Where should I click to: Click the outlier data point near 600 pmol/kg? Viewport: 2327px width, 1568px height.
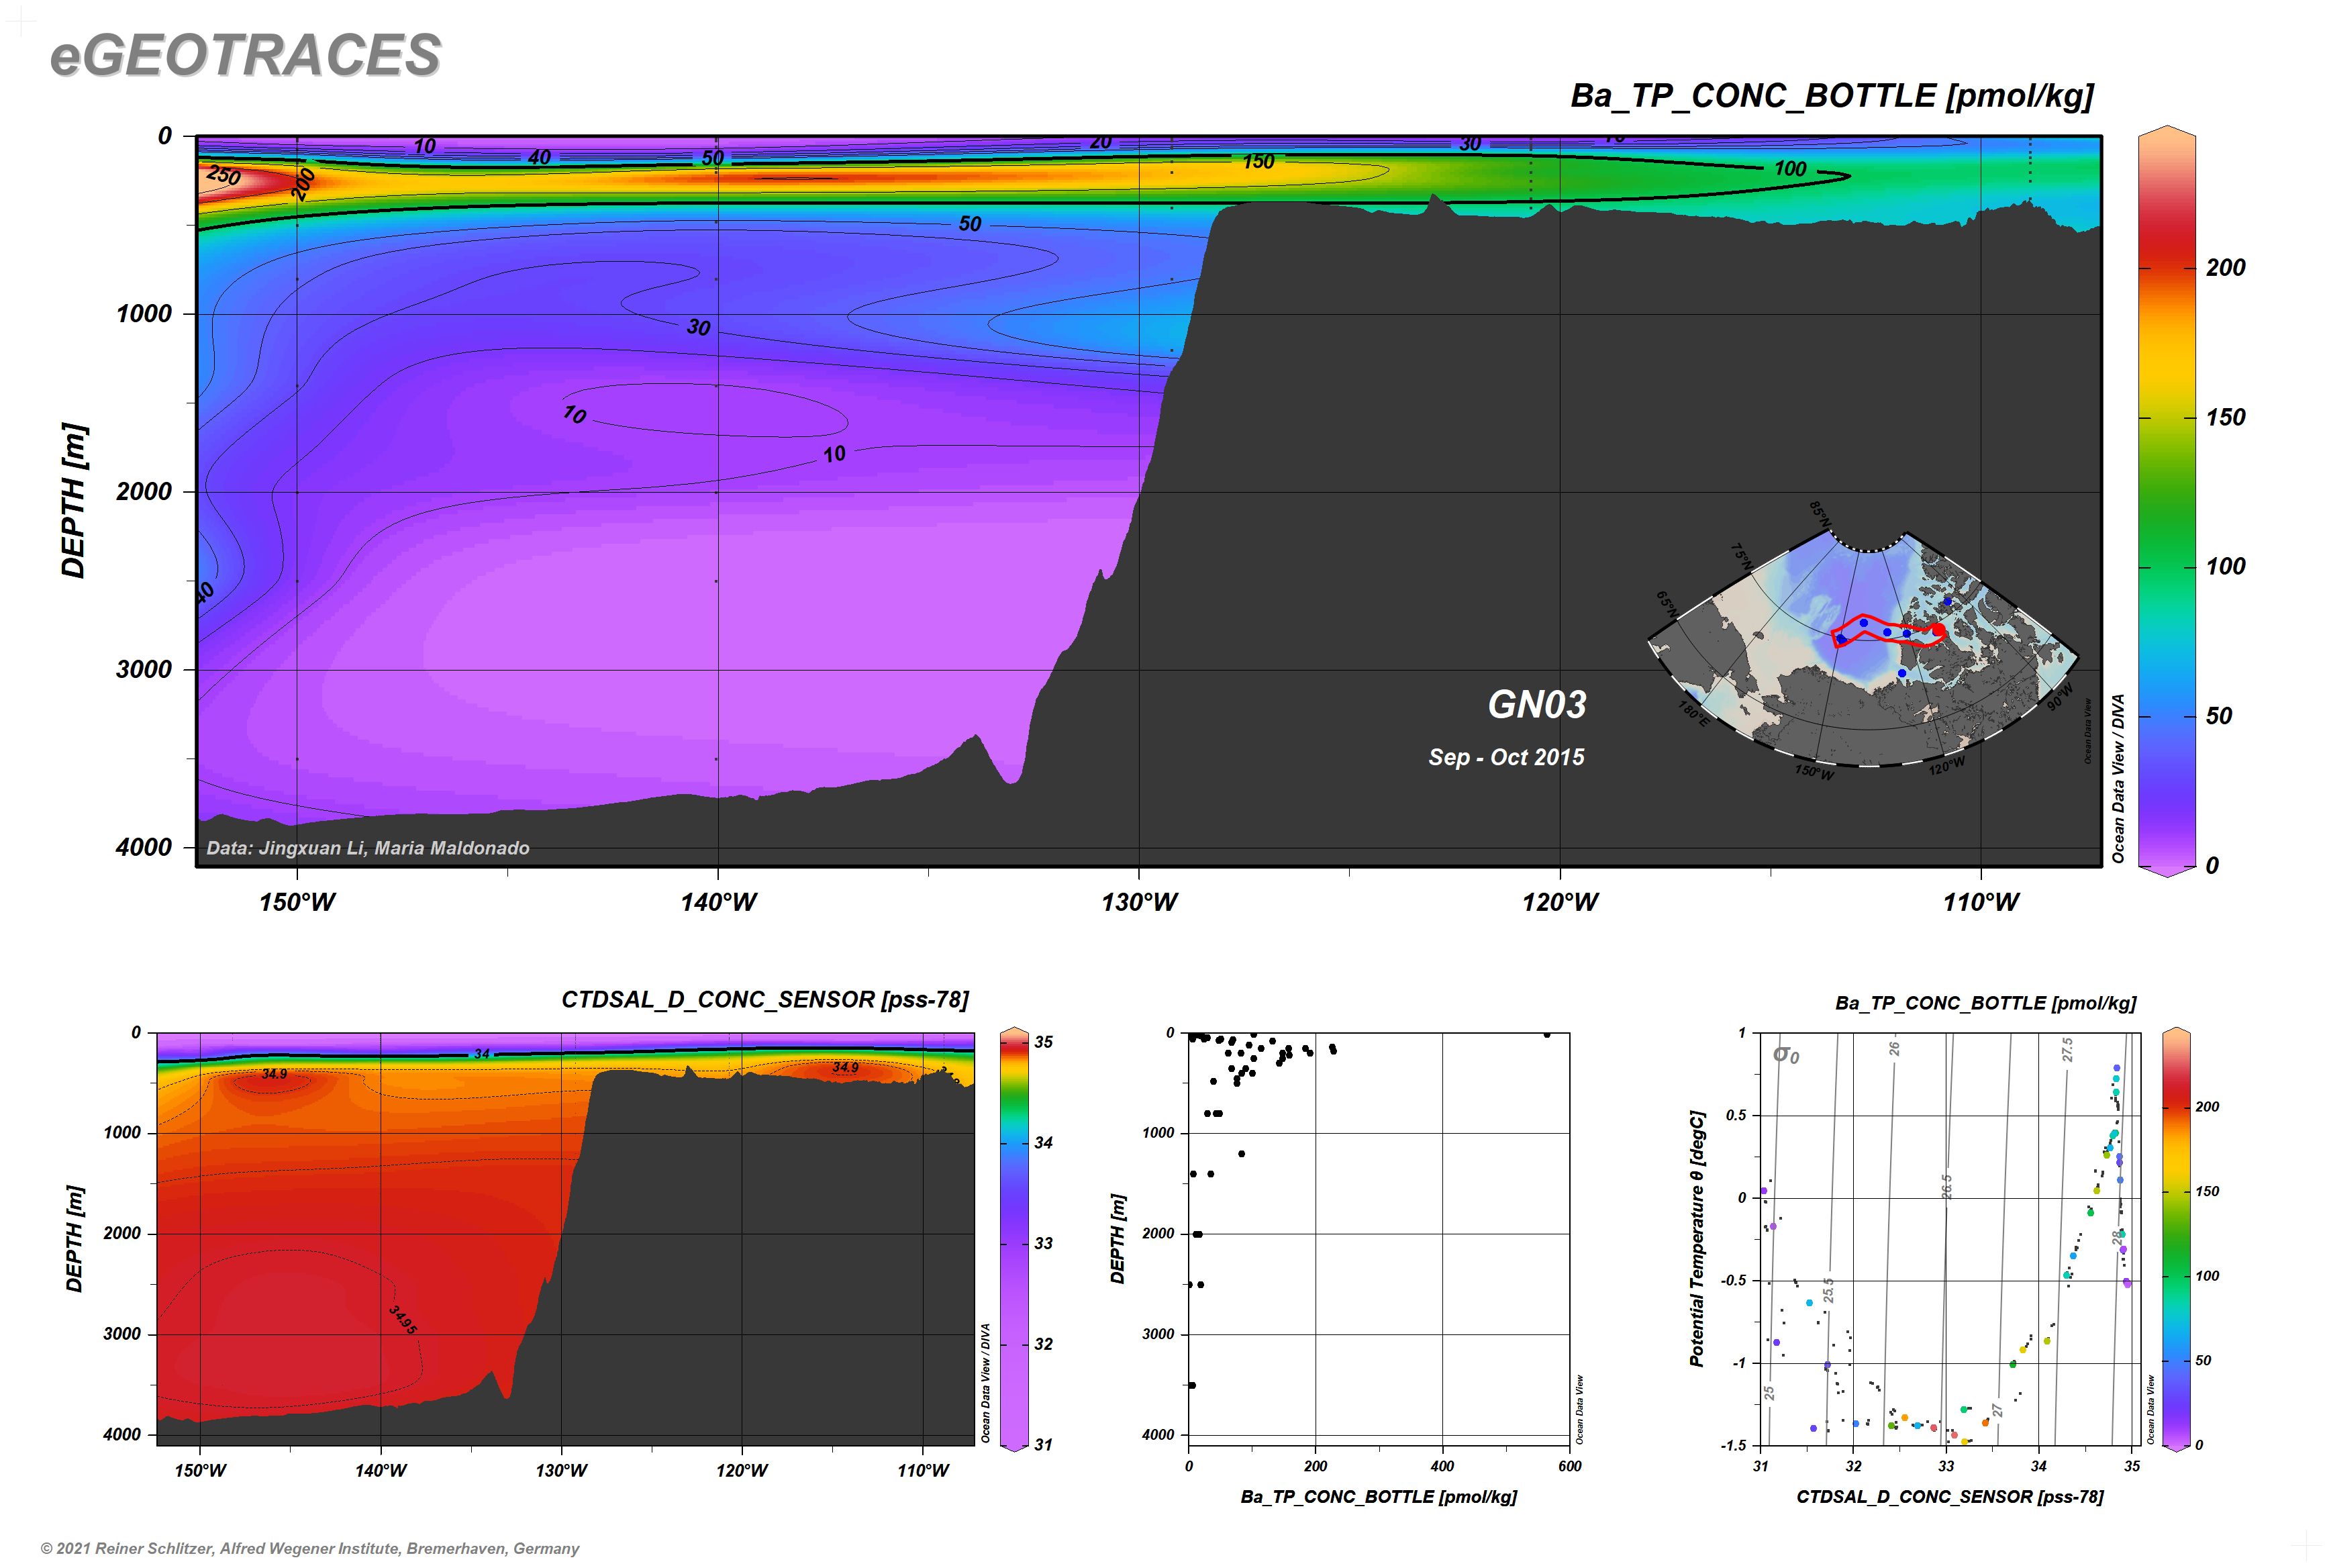pyautogui.click(x=1546, y=1035)
